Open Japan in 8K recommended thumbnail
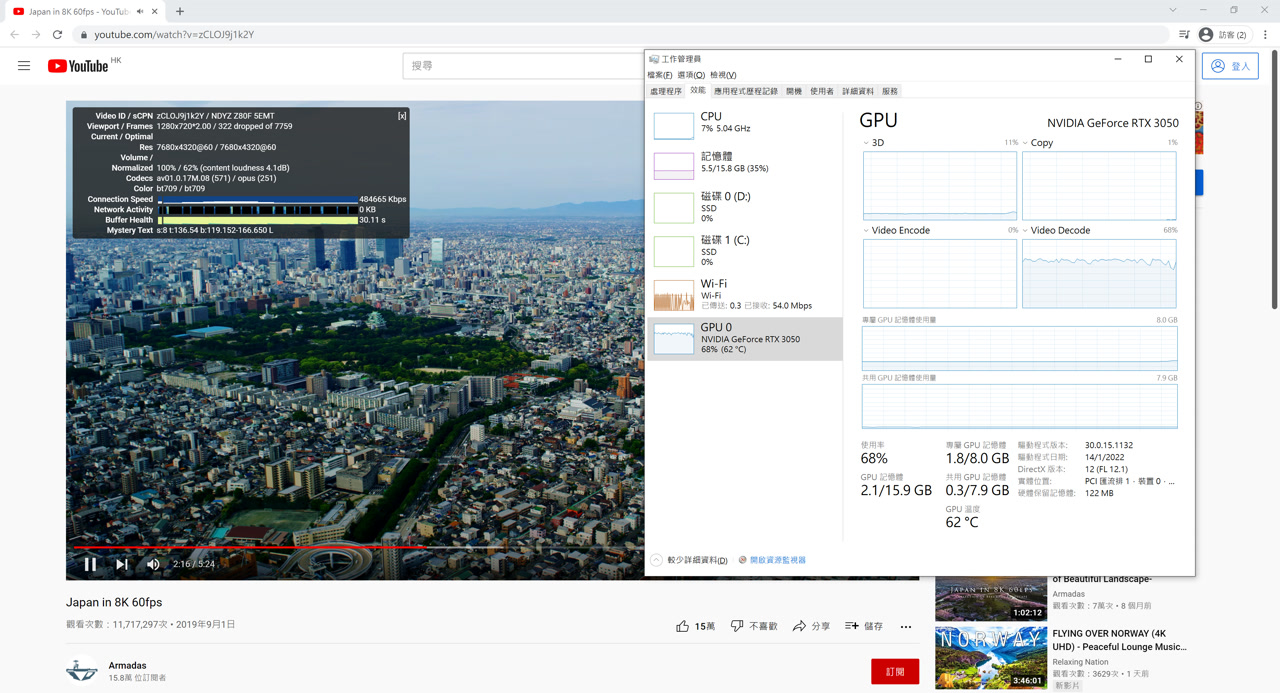The image size is (1280, 693). click(x=991, y=599)
